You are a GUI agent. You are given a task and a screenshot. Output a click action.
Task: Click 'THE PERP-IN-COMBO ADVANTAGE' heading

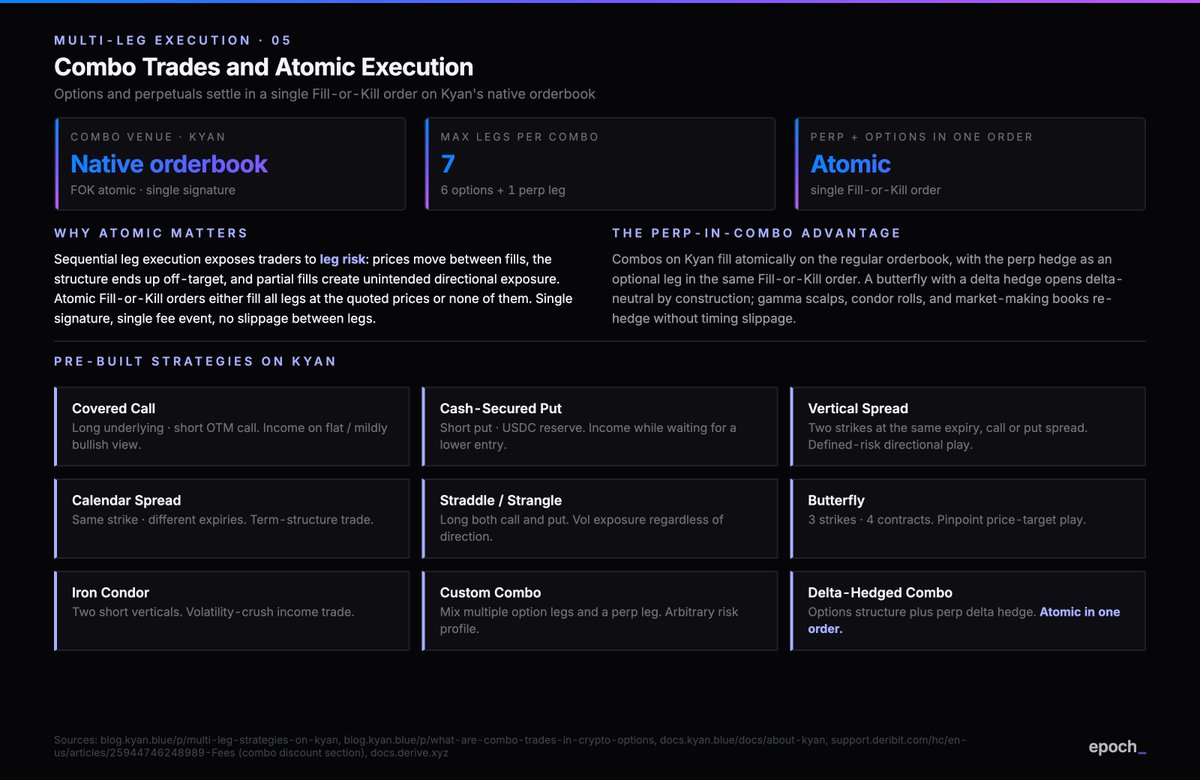coord(757,233)
